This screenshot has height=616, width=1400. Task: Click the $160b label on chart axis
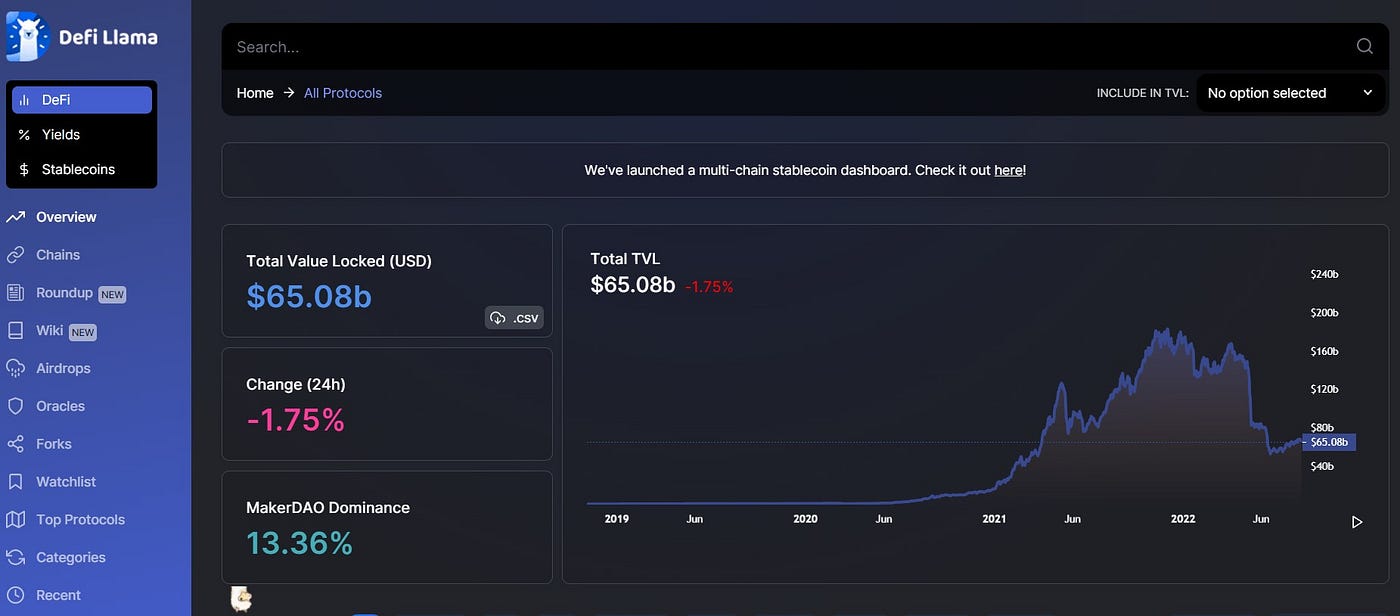click(1324, 351)
